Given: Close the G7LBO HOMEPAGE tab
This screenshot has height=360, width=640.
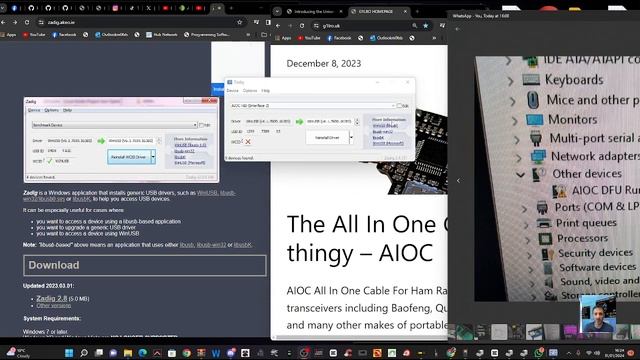Looking at the screenshot, I should coord(405,11).
